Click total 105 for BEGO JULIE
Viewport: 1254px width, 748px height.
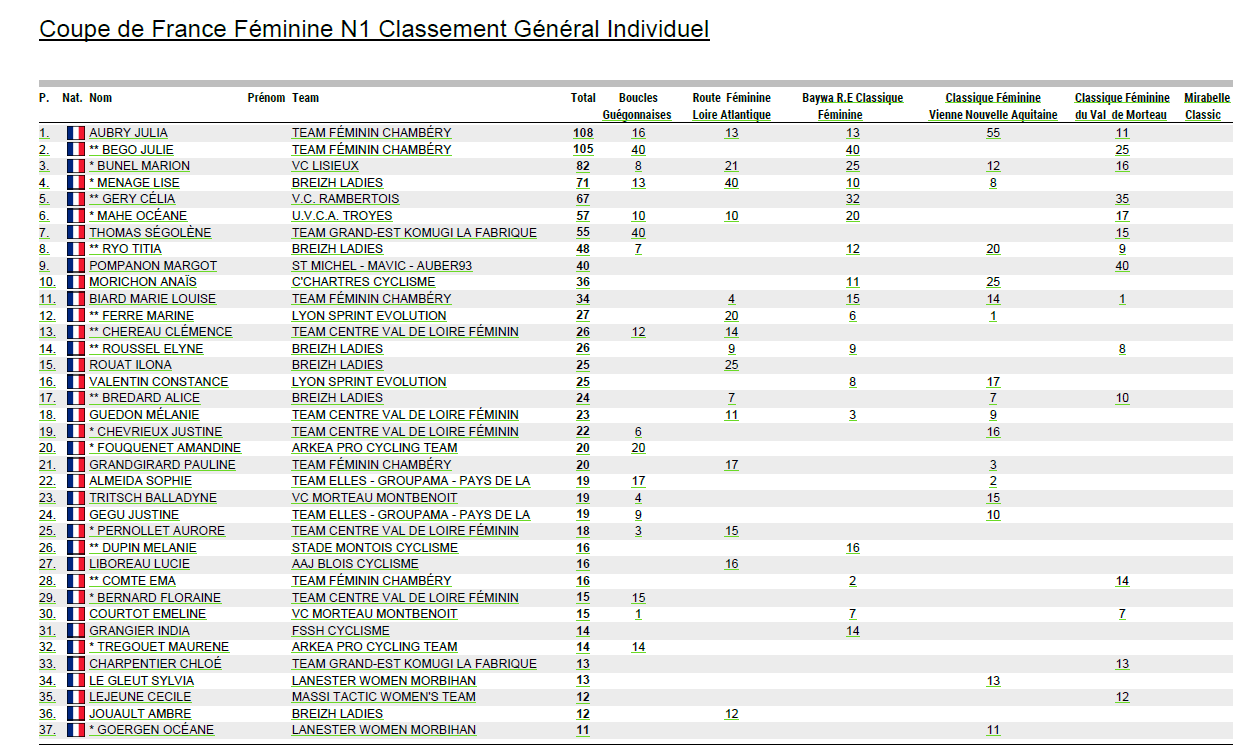point(584,150)
